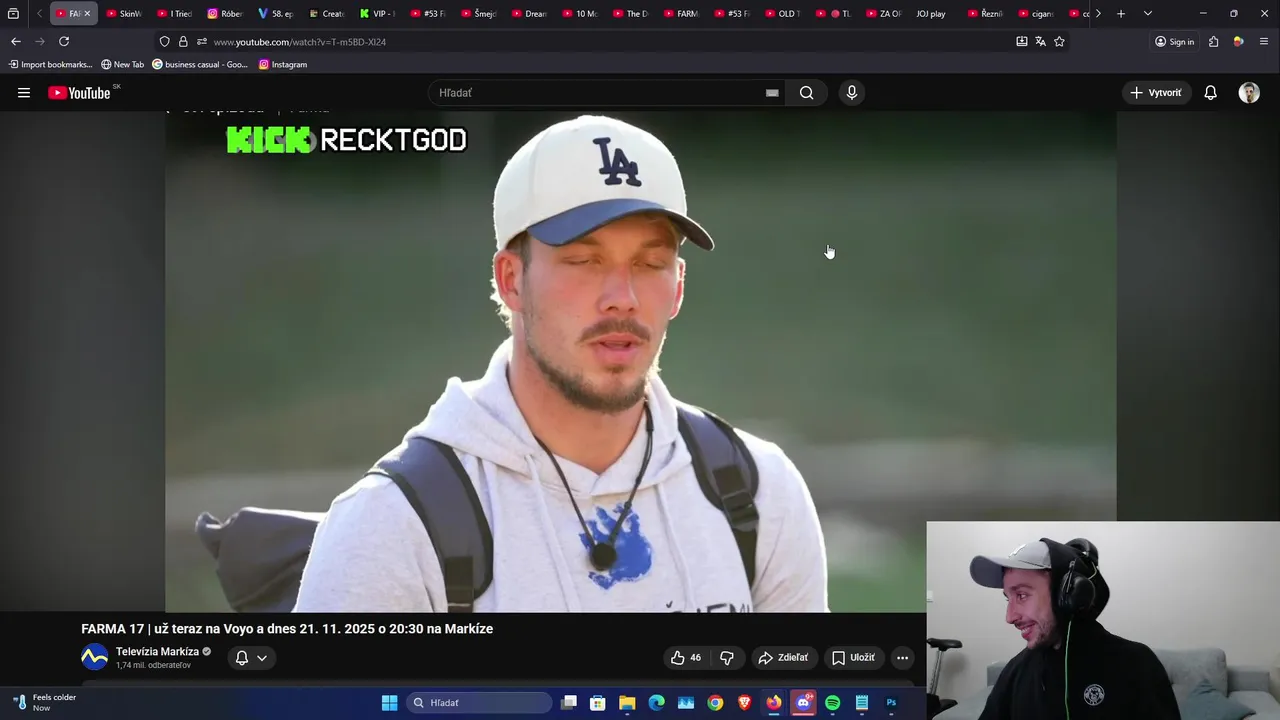Open File Explorer from the taskbar
The height and width of the screenshot is (720, 1280).
[x=627, y=703]
